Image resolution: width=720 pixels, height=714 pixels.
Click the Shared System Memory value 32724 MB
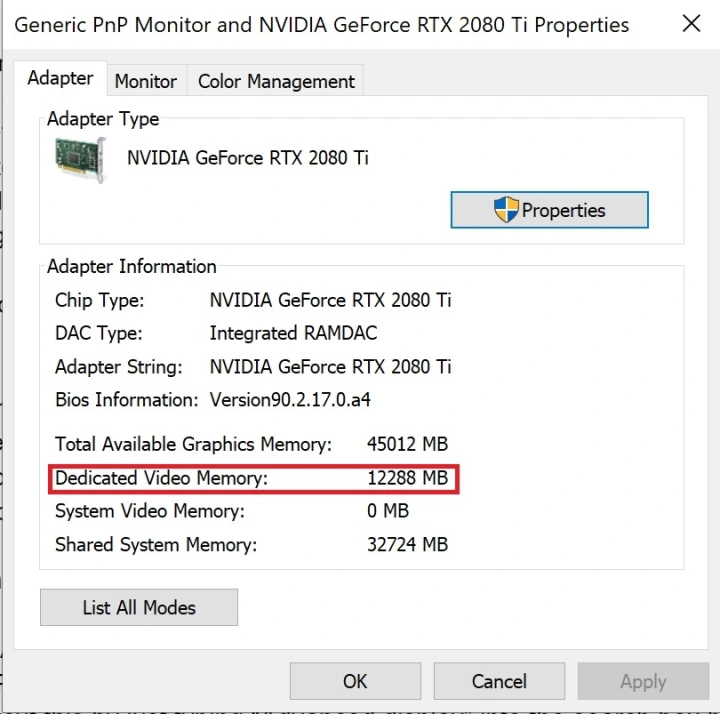(407, 545)
